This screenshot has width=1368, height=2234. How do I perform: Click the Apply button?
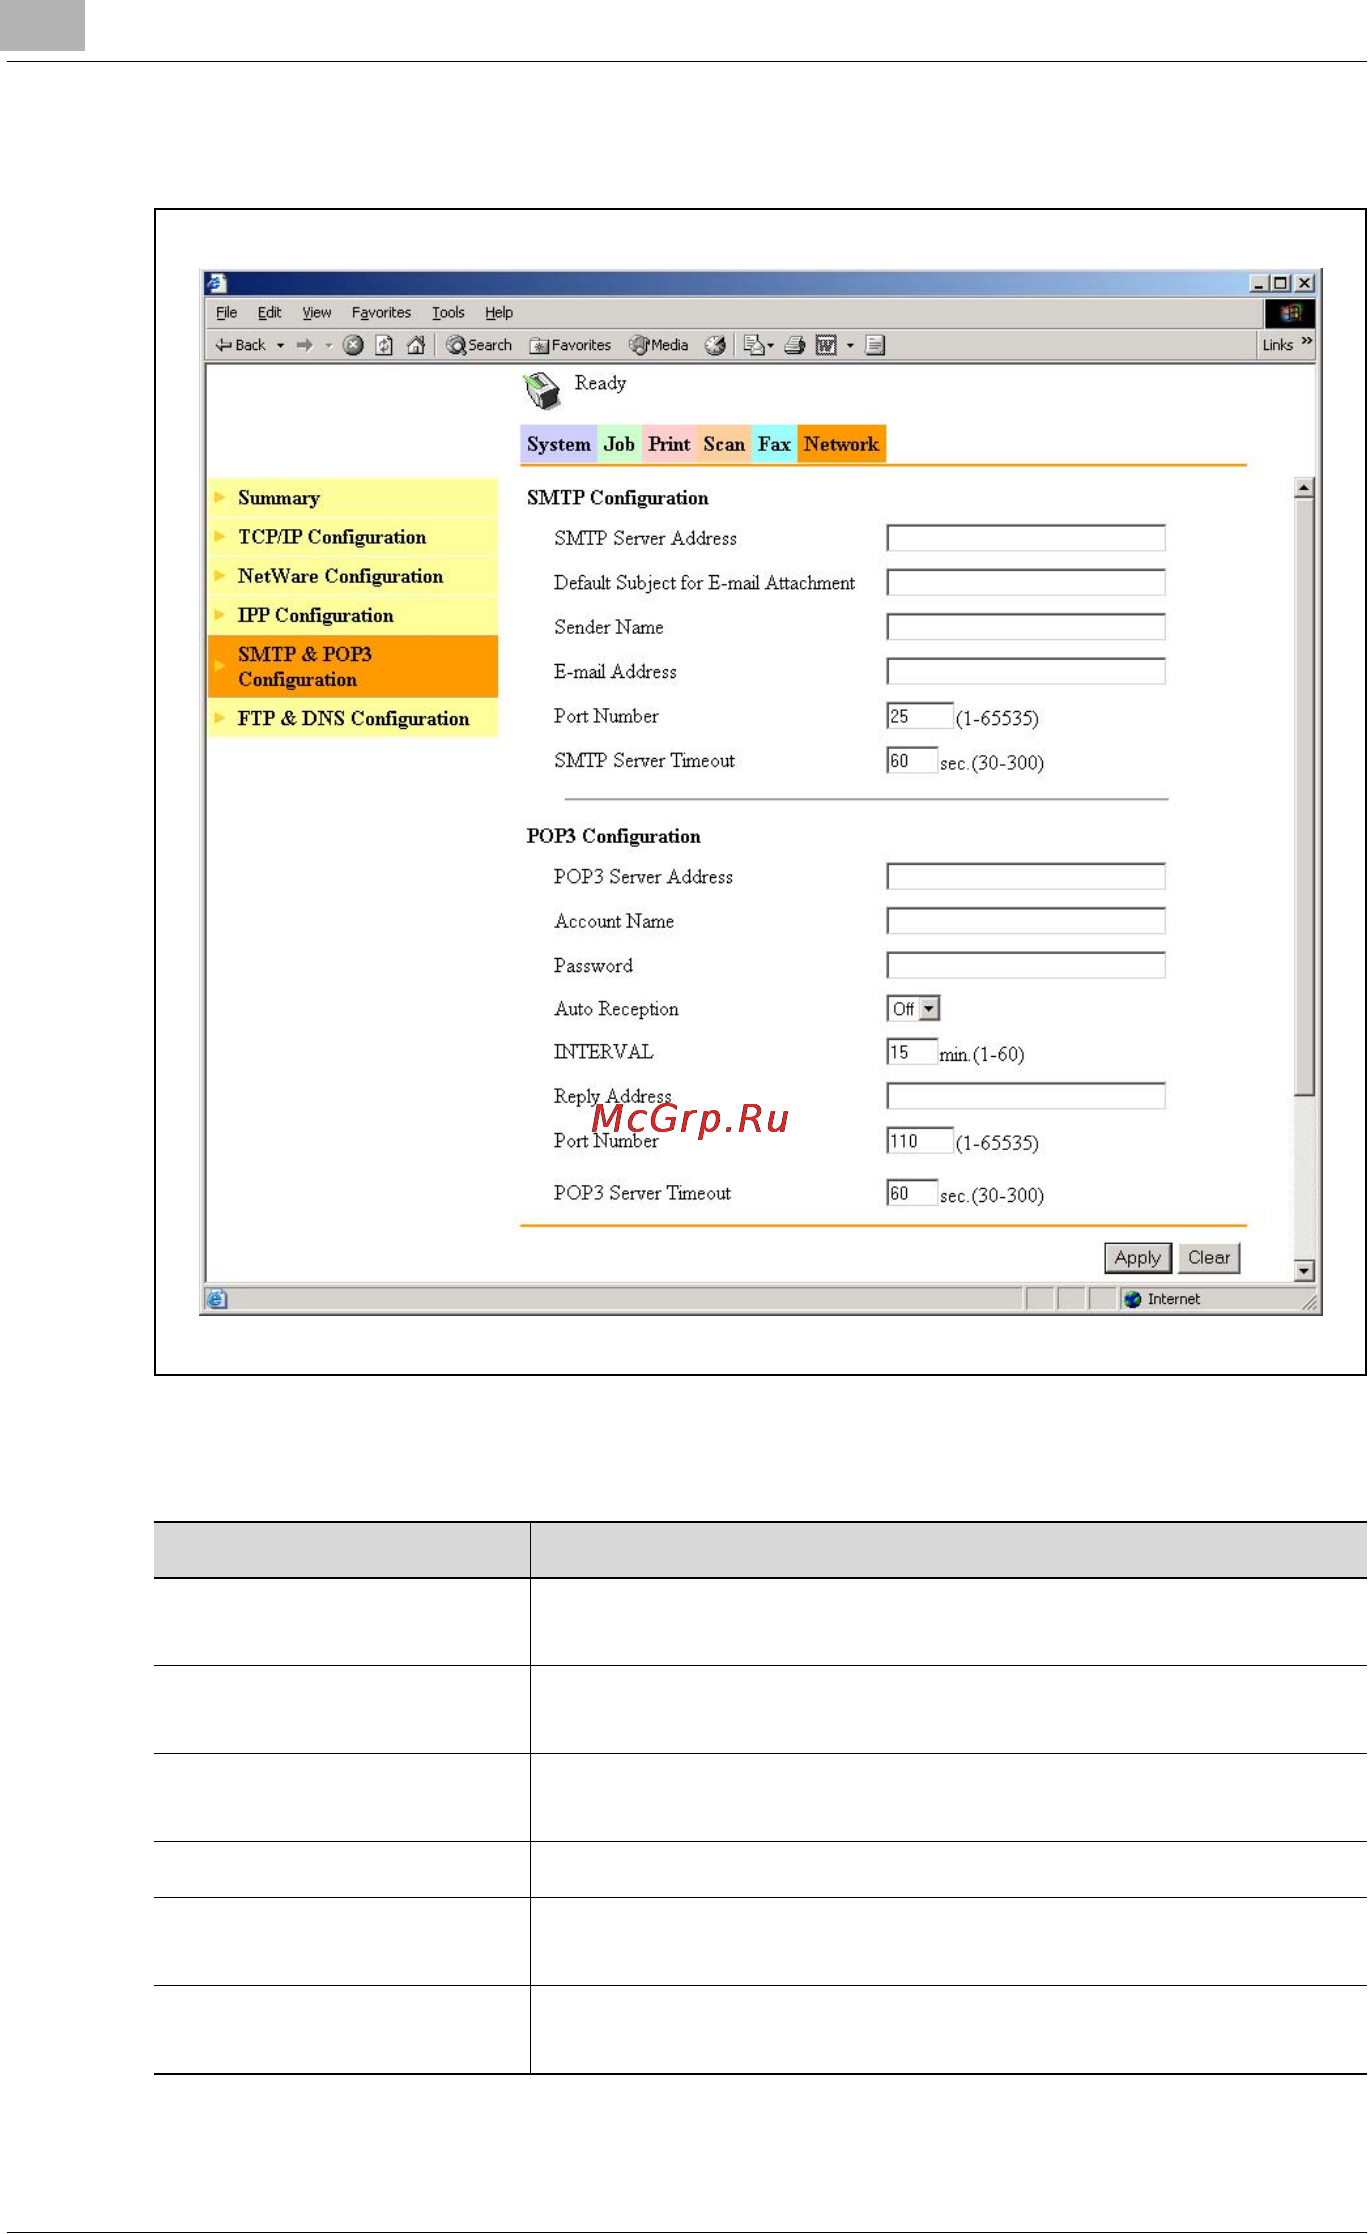click(1138, 1258)
